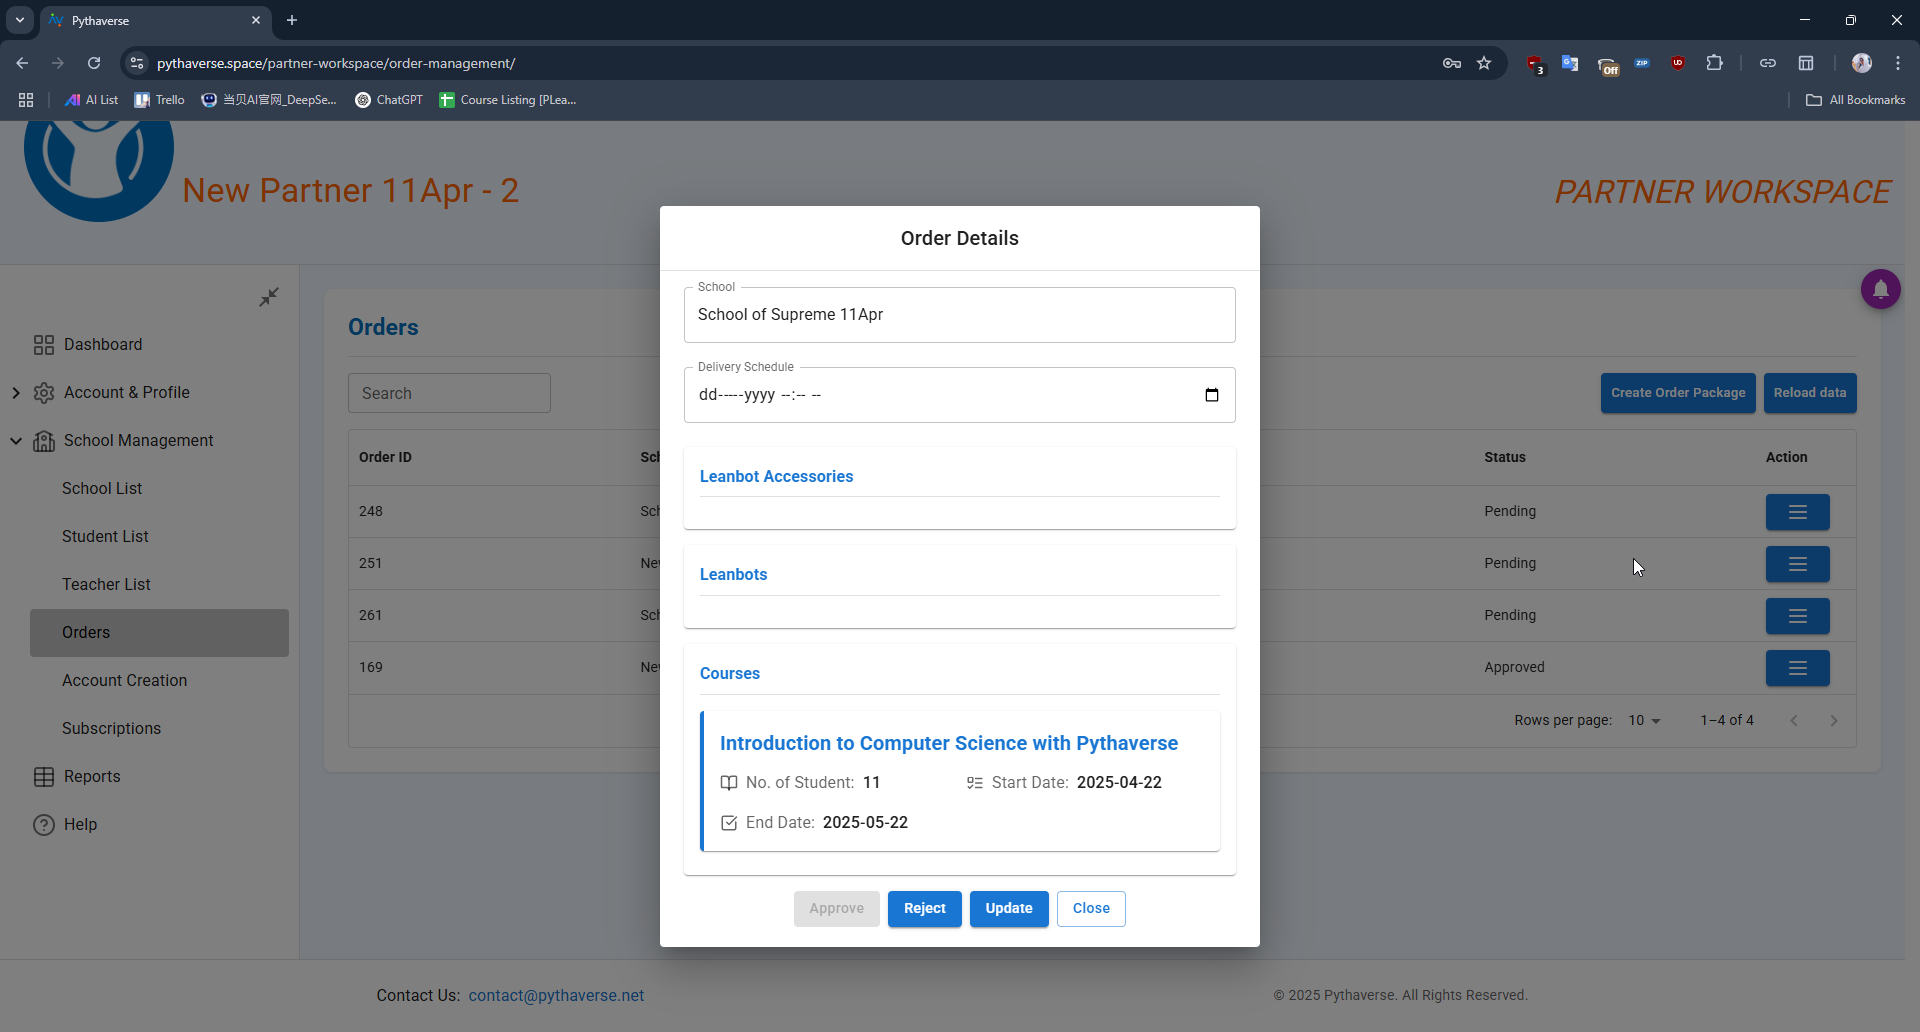The width and height of the screenshot is (1920, 1032).
Task: Click the Help question mark icon
Action: pos(44,825)
